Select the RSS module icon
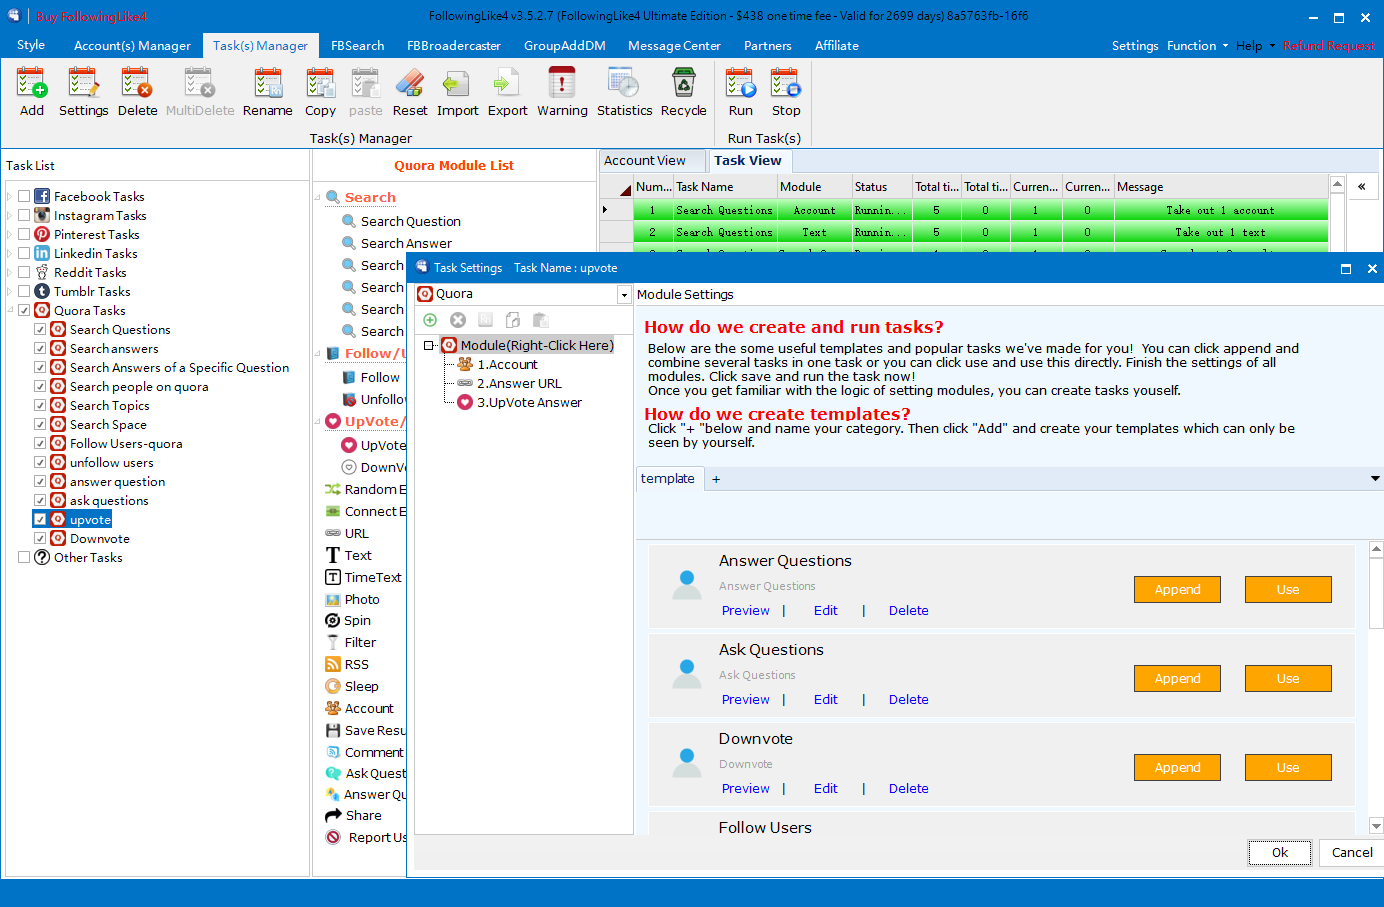 (333, 665)
